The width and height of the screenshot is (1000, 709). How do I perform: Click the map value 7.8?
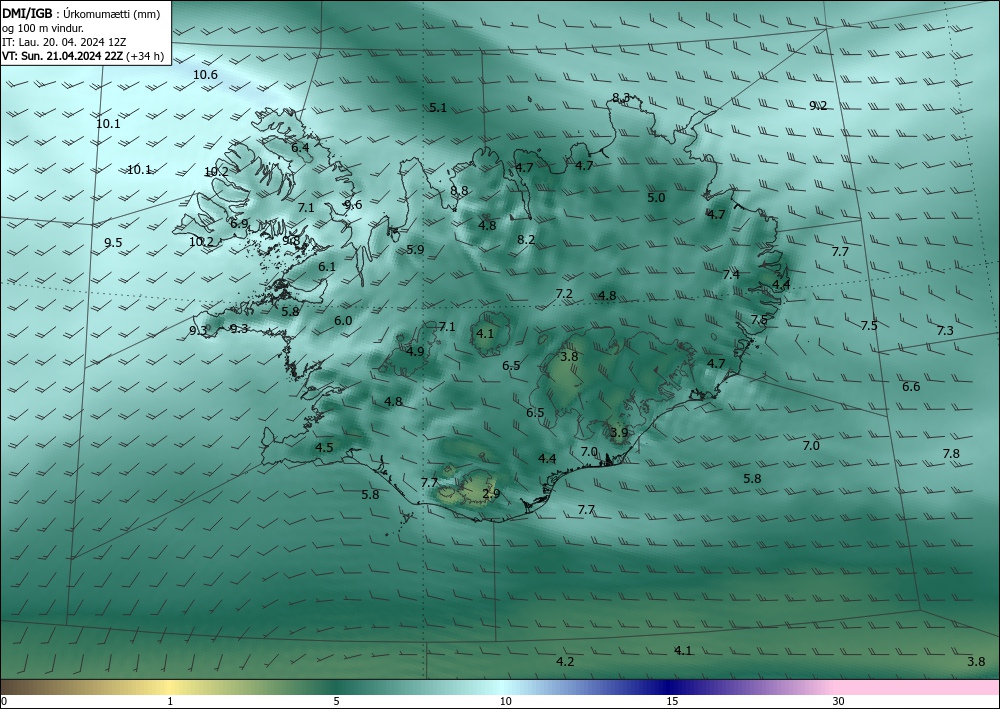click(x=951, y=454)
